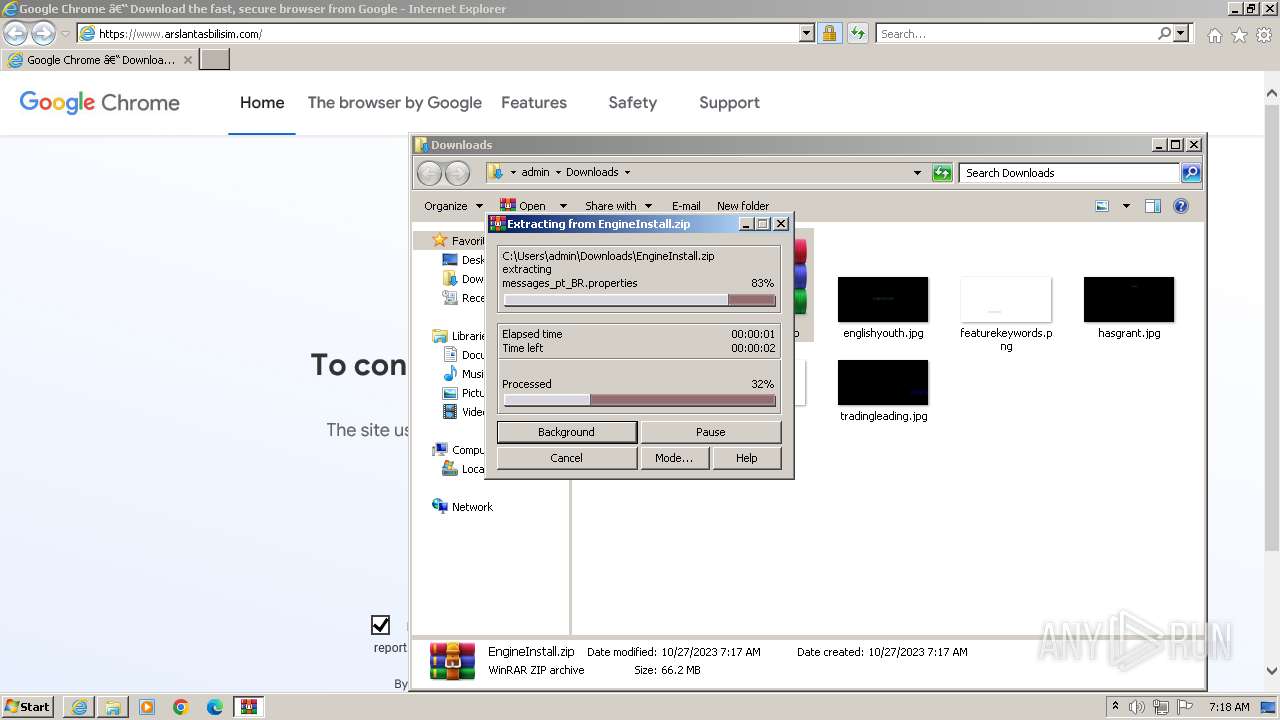Viewport: 1280px width, 720px height.
Task: Click the Explorer Downloads back button
Action: click(429, 173)
